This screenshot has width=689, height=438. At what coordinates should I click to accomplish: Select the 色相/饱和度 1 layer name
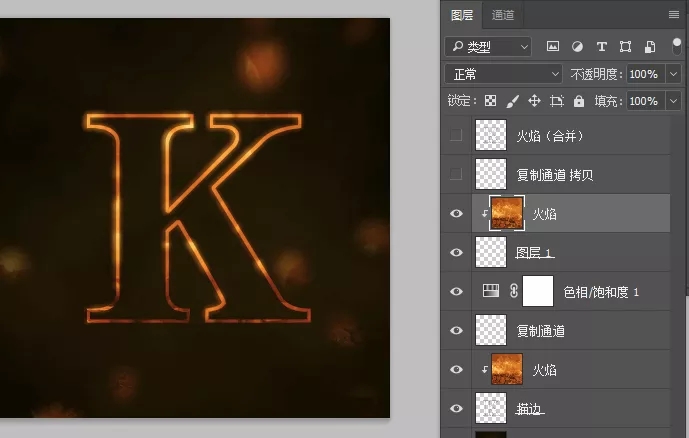(x=601, y=292)
